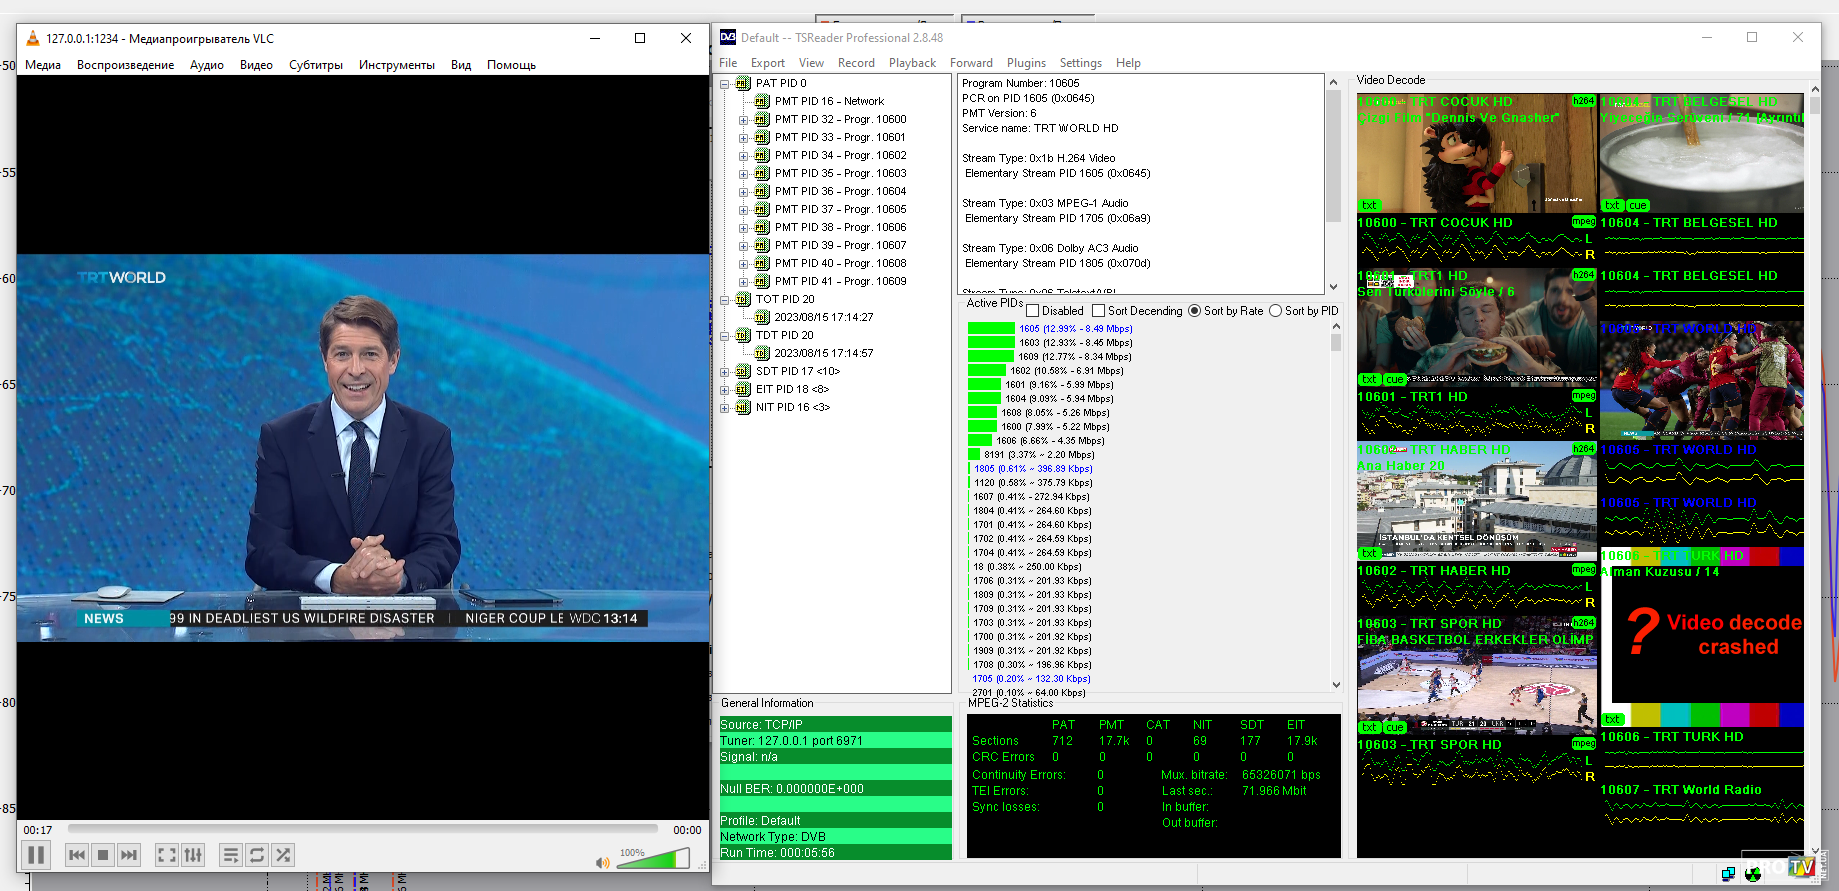Viewport: 1839px width, 891px height.
Task: Adjust the VLC volume slider
Action: point(653,859)
